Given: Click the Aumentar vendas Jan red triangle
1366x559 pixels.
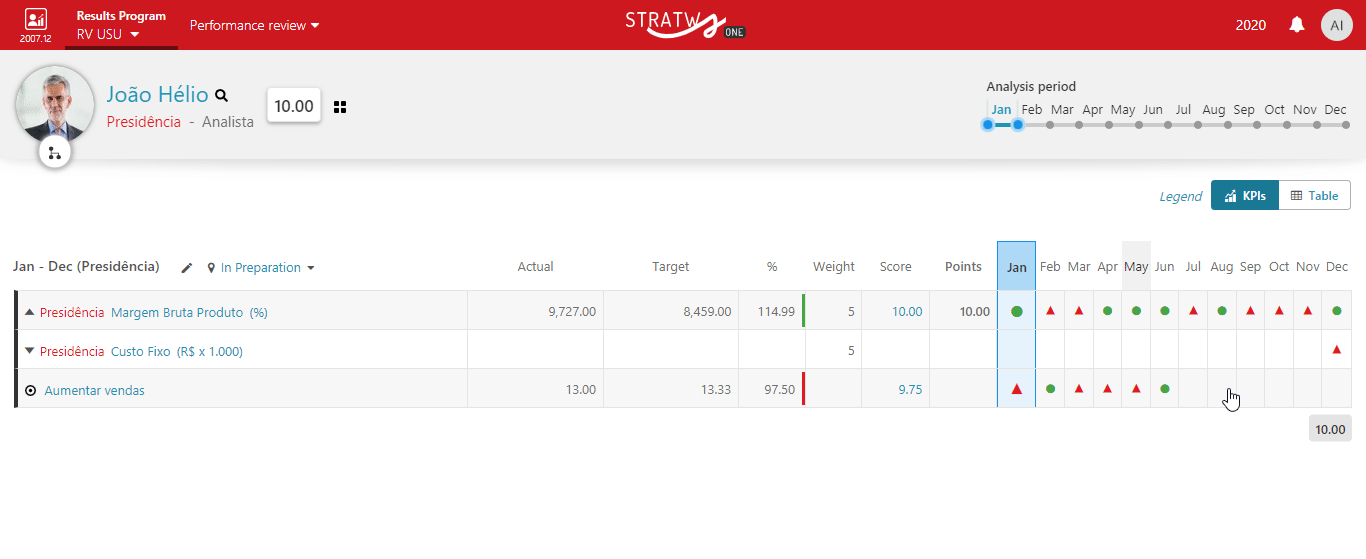Looking at the screenshot, I should [1017, 389].
